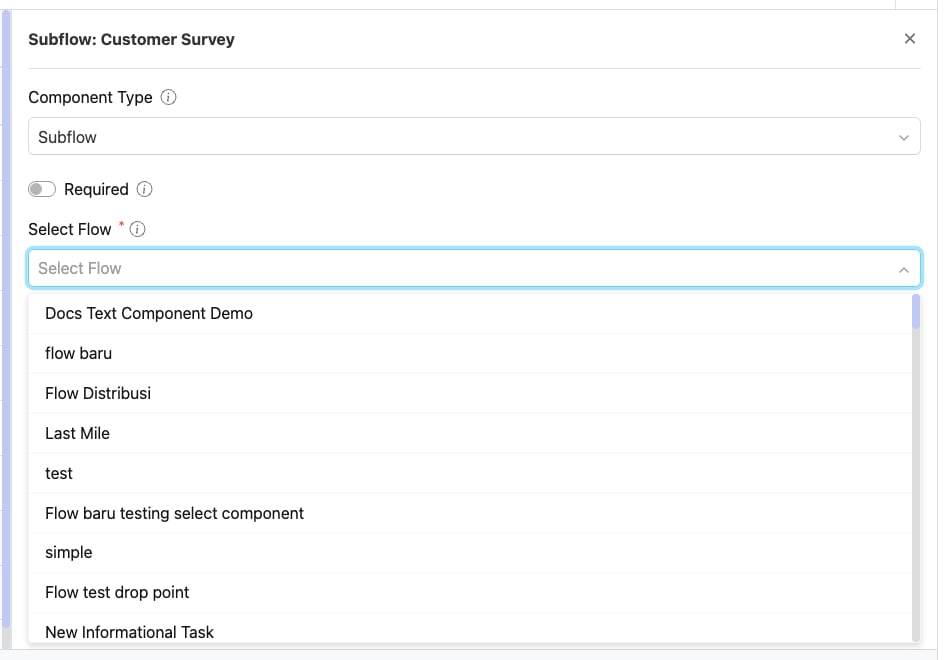Viewport: 950px width, 660px height.
Task: Click the info icon next to Required
Action: (144, 189)
